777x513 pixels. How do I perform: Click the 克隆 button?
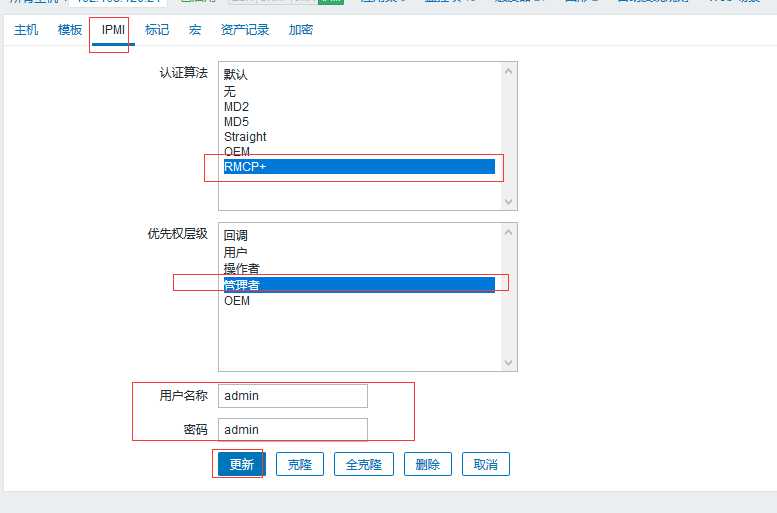[x=300, y=464]
